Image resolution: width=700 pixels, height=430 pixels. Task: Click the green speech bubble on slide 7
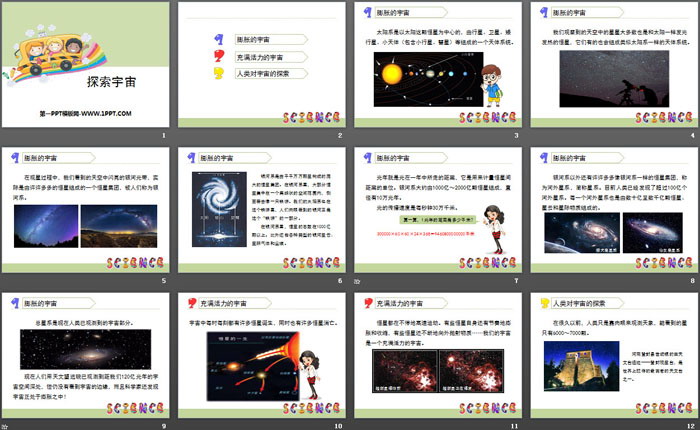[440, 220]
